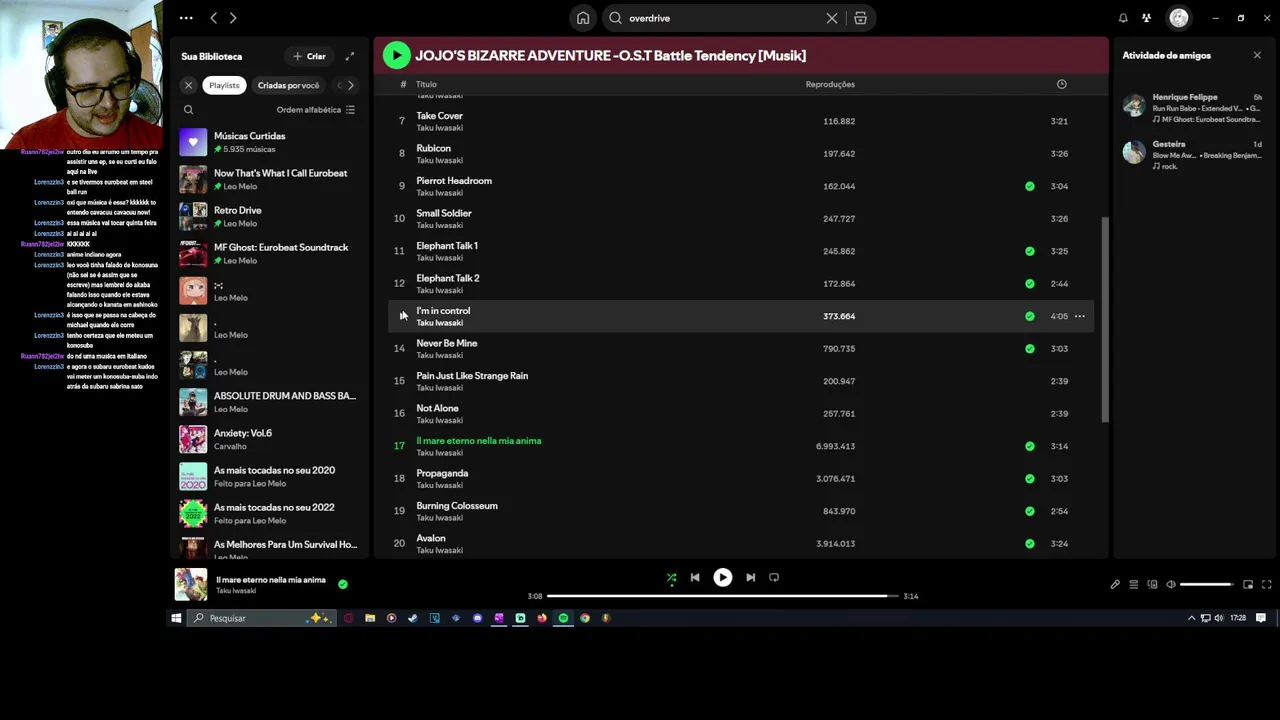Open the three-dots app menu
This screenshot has width=1280, height=720.
[186, 18]
